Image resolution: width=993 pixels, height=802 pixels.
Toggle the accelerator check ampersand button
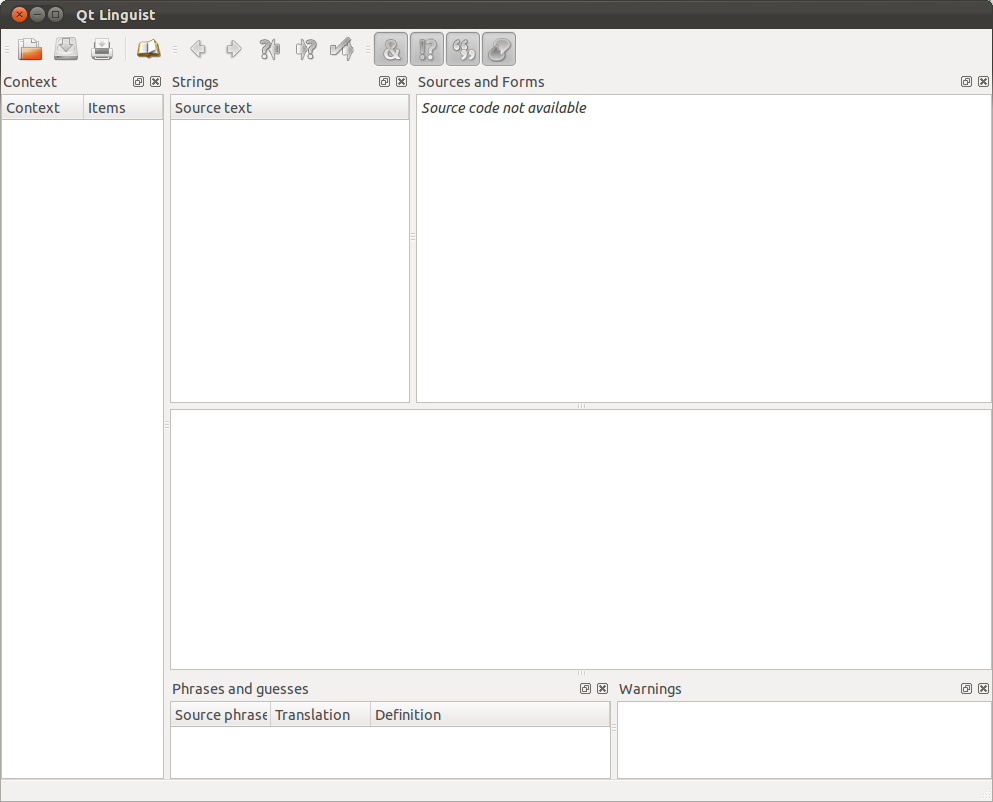[x=391, y=49]
